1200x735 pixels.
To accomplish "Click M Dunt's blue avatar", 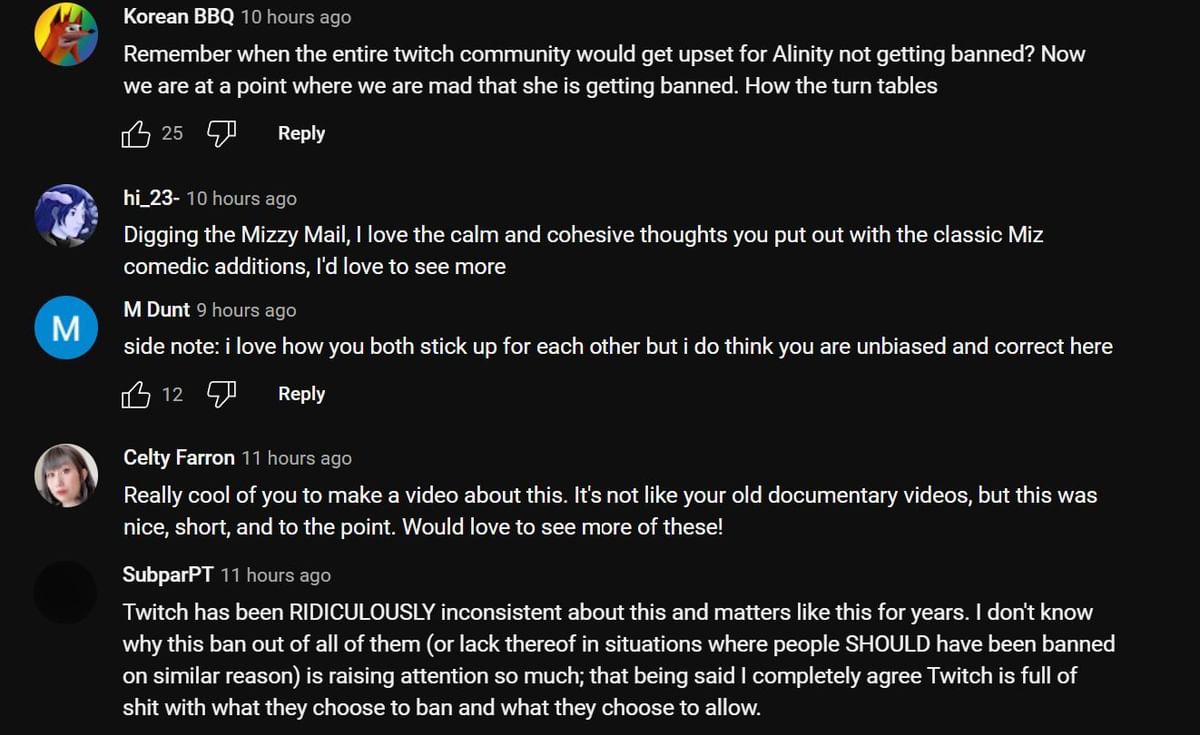I will (66, 327).
